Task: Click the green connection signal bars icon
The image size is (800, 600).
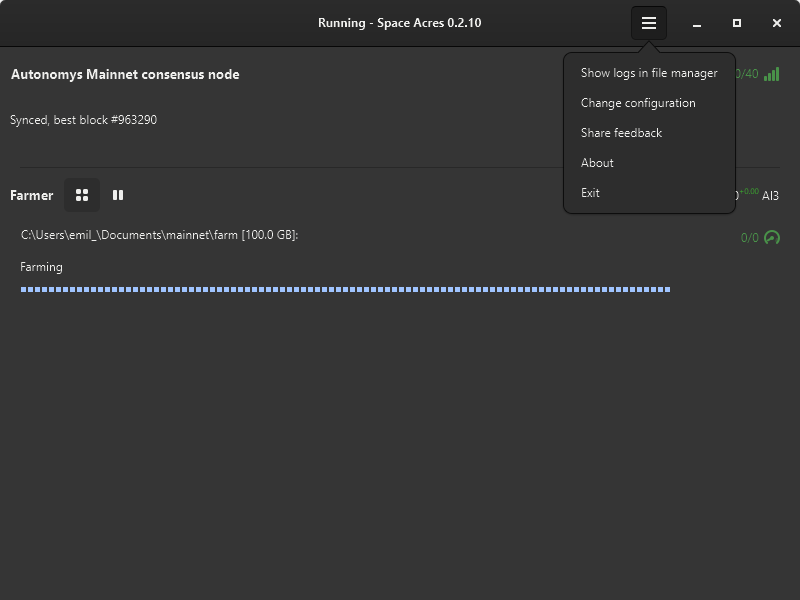Action: pos(771,74)
